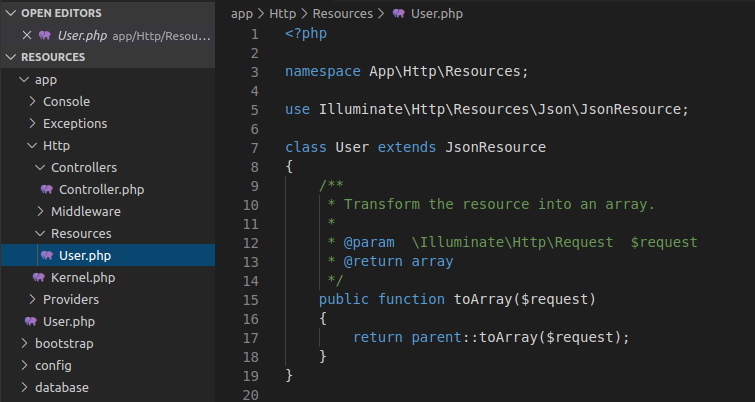Image resolution: width=755 pixels, height=402 pixels.
Task: Click PHP icon of app-level User.php
Action: 31,321
